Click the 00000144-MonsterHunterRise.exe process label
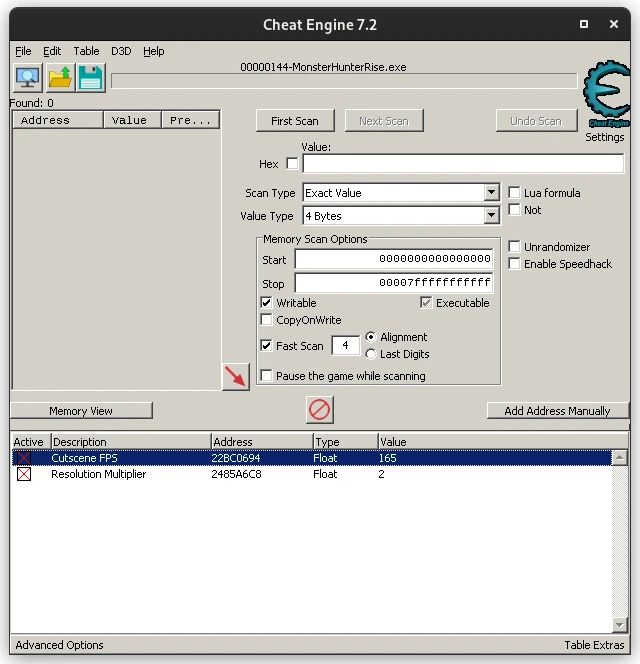 tap(323, 67)
